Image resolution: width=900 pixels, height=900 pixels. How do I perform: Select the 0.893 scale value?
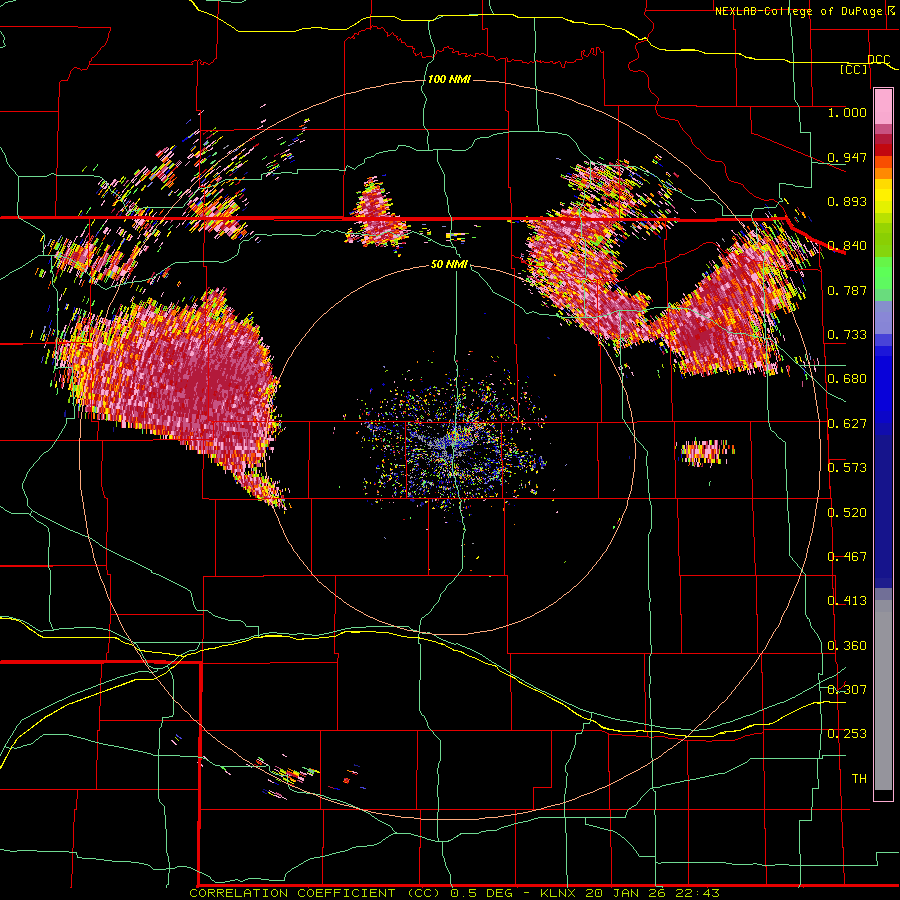coord(847,201)
